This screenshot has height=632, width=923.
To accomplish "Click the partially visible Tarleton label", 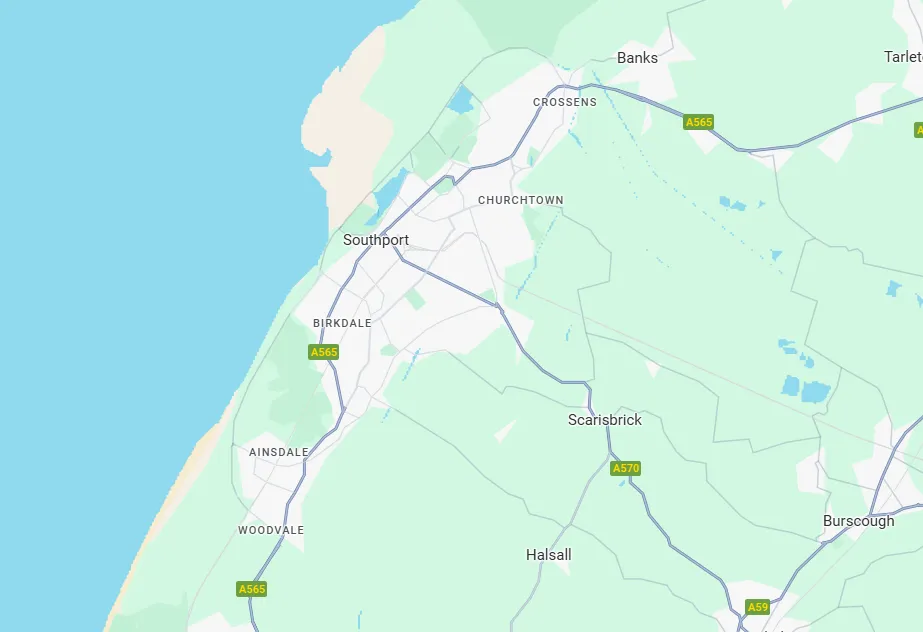I will coord(903,56).
